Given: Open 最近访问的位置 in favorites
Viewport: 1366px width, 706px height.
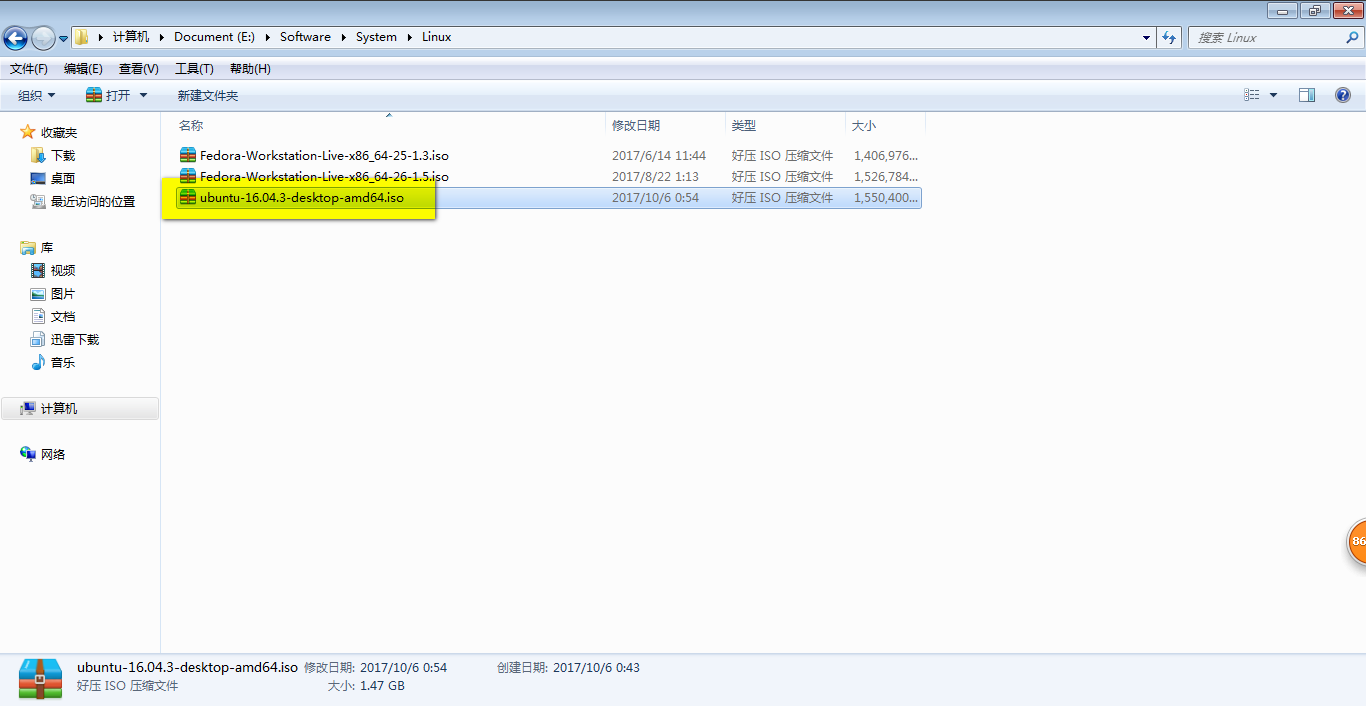Looking at the screenshot, I should [x=93, y=201].
